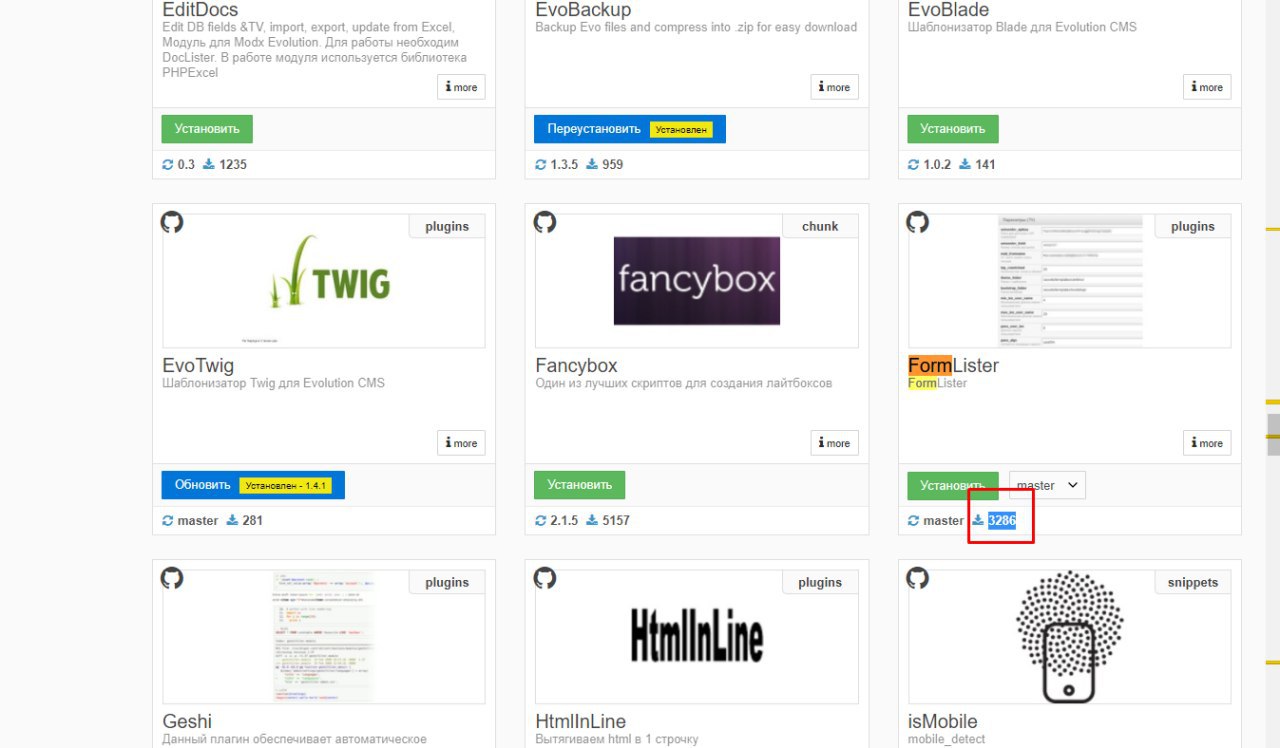The image size is (1280, 748).
Task: Open the Geshi code screenshot thumbnail
Action: [x=324, y=637]
